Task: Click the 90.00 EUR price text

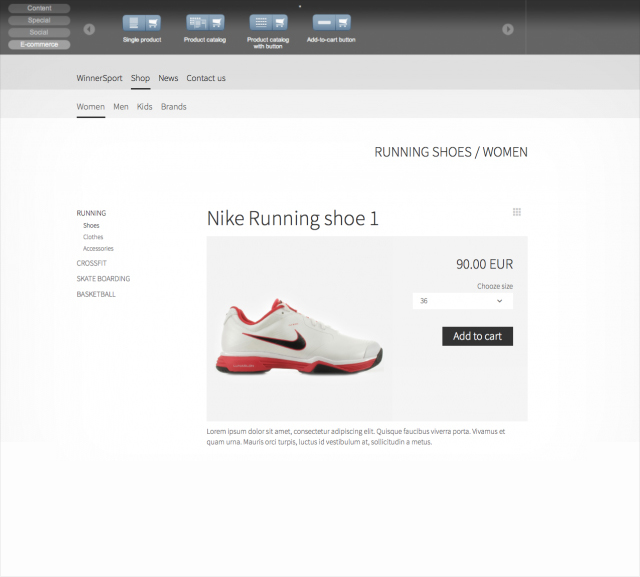Action: tap(484, 264)
